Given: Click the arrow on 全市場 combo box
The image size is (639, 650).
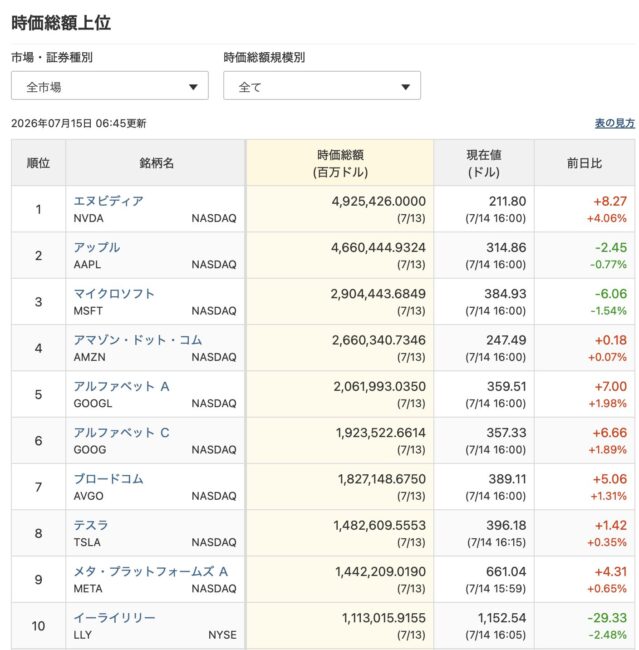Looking at the screenshot, I should tap(193, 87).
